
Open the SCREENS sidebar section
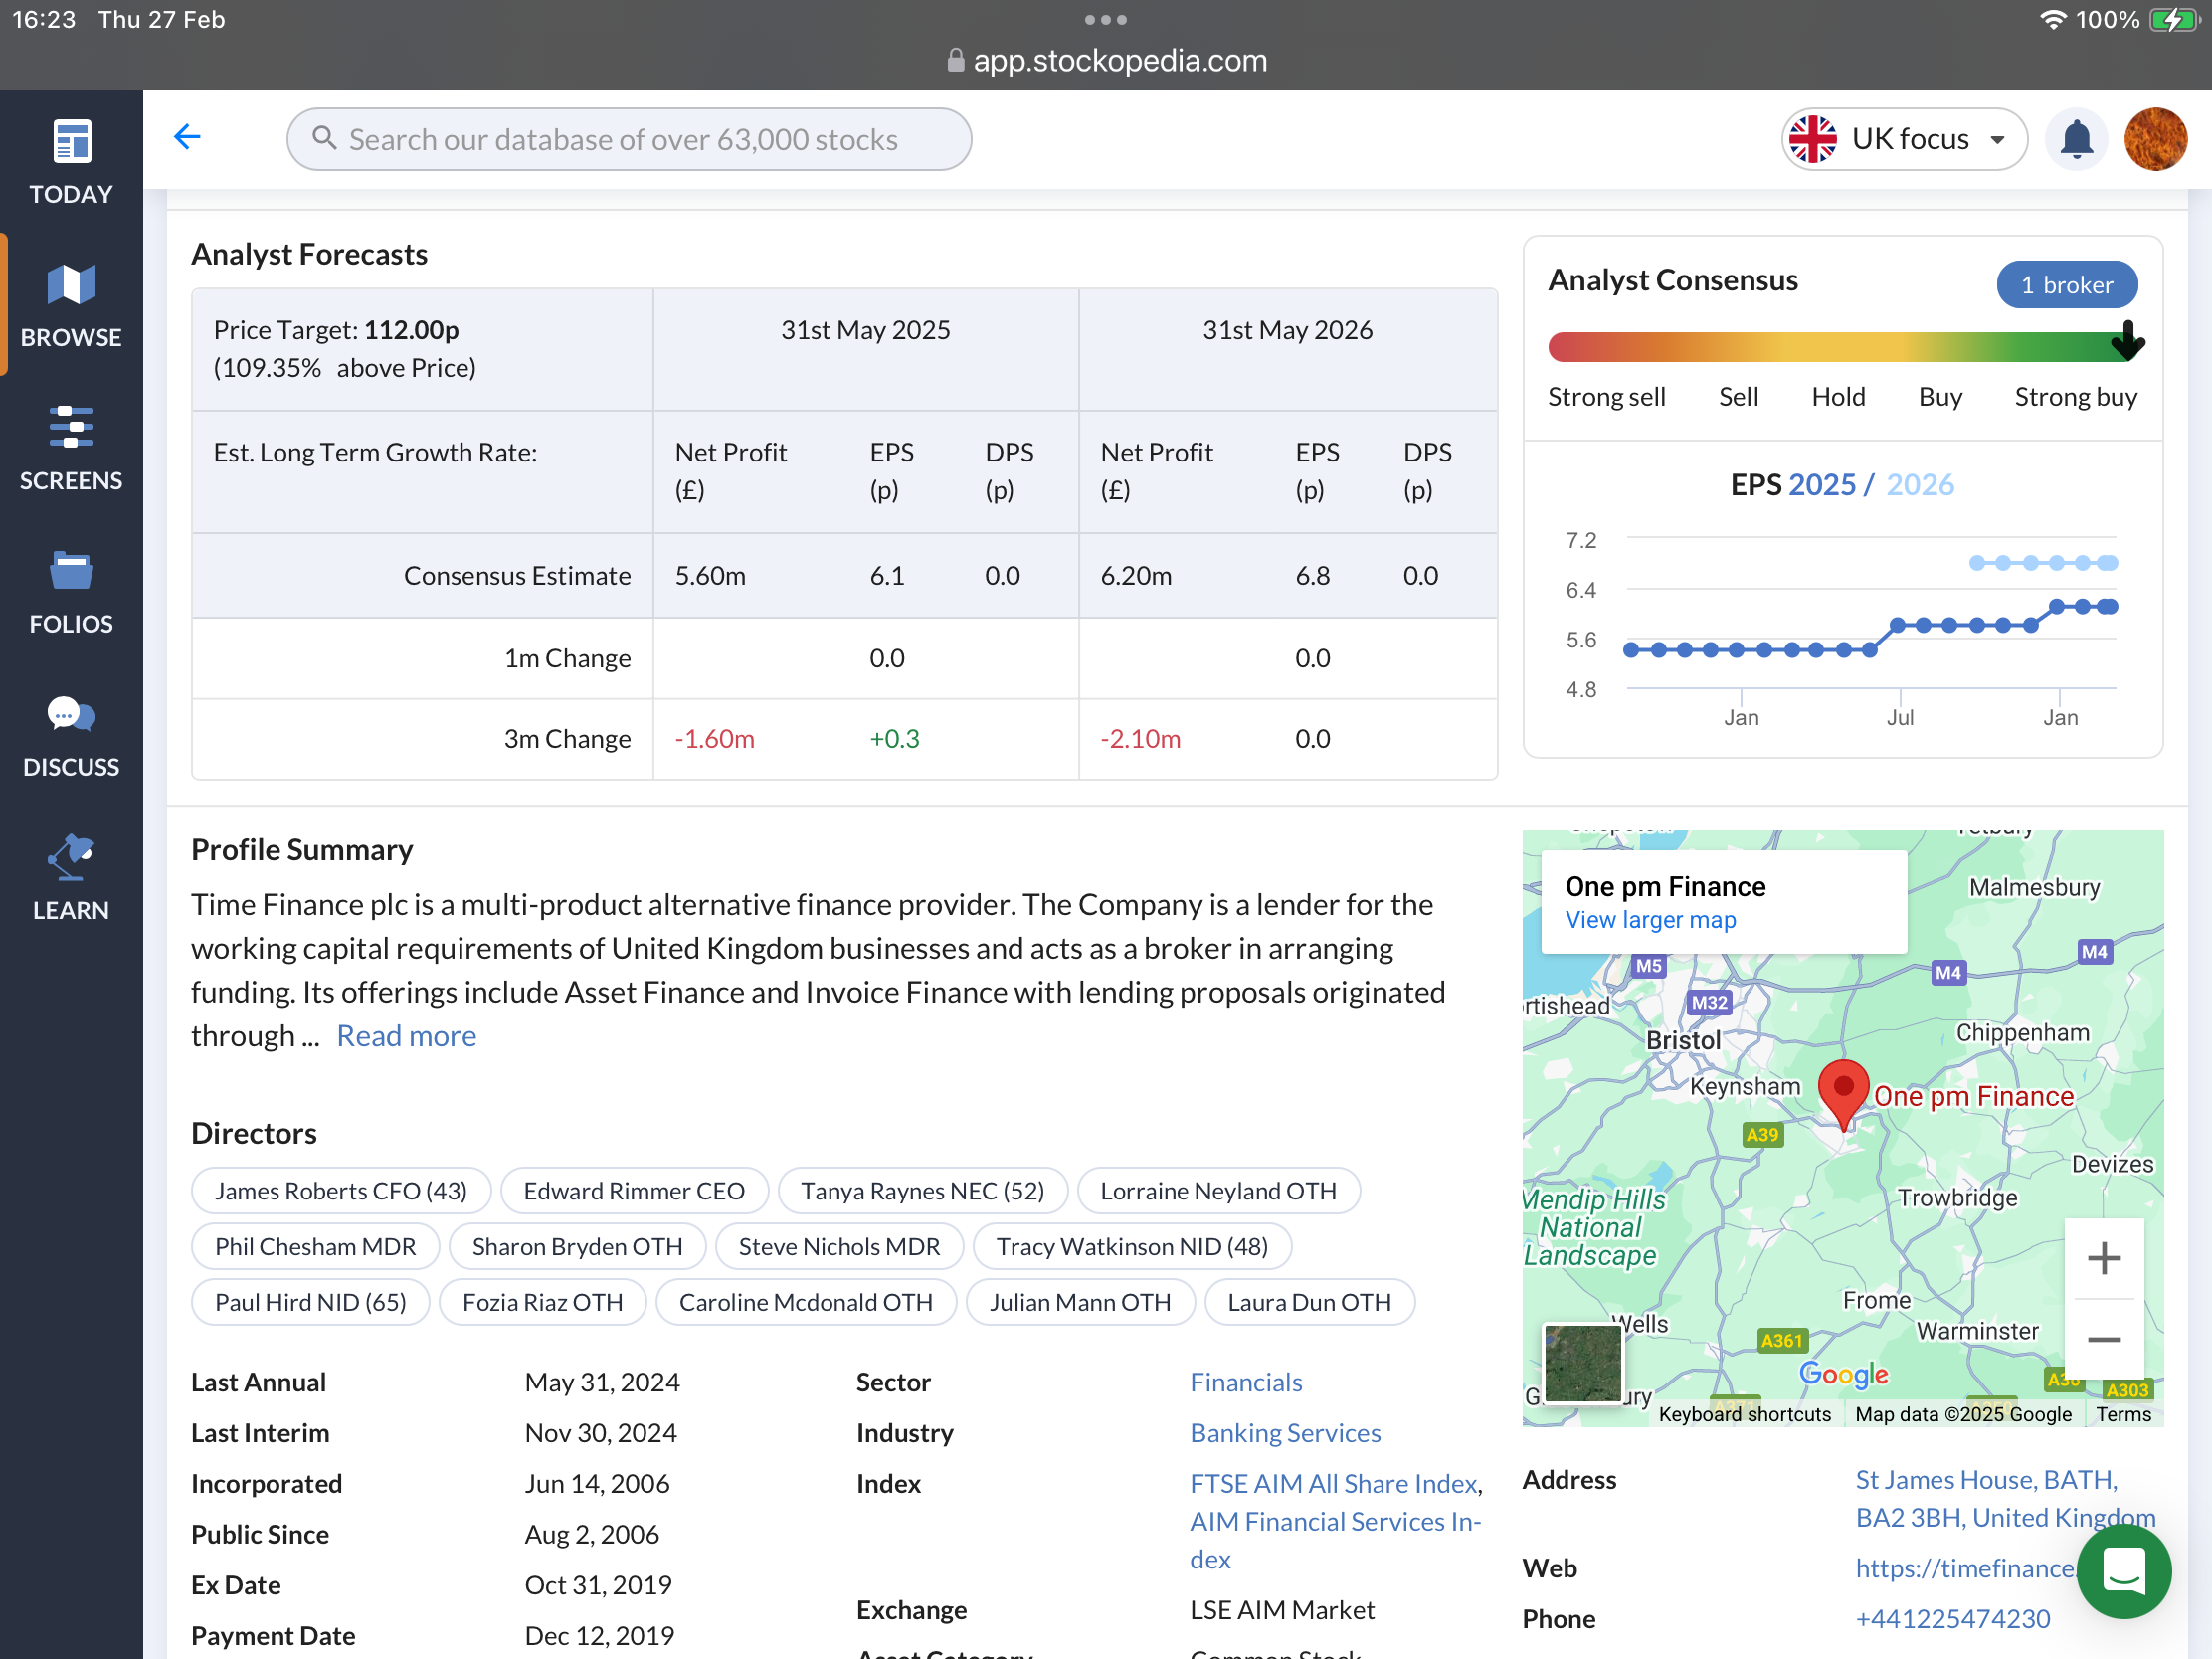point(71,449)
